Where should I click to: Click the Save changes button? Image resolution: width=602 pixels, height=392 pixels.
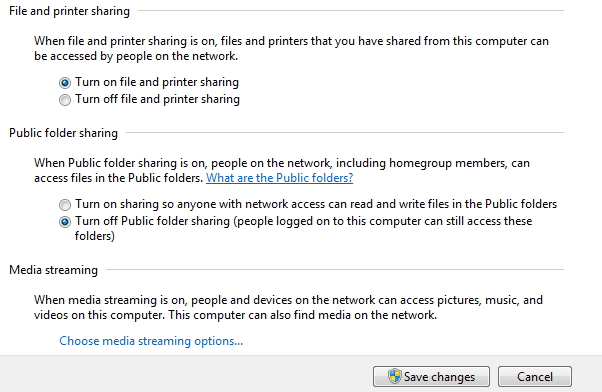tap(431, 376)
